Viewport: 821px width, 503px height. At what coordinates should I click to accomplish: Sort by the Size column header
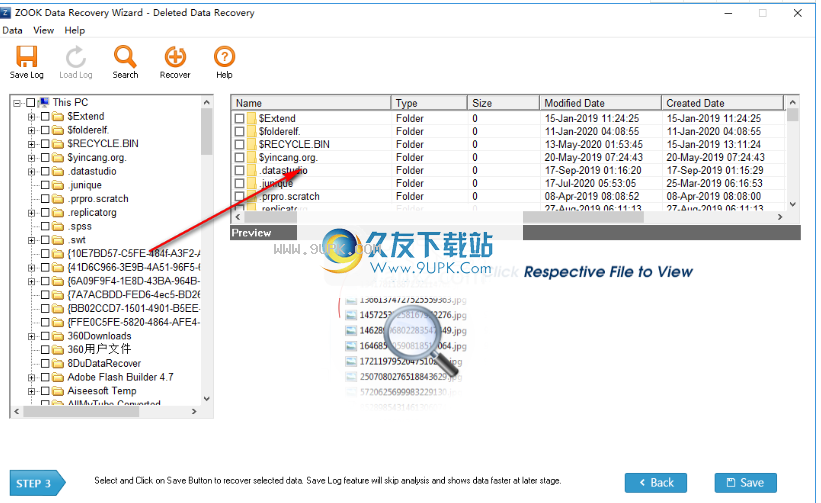pyautogui.click(x=503, y=103)
